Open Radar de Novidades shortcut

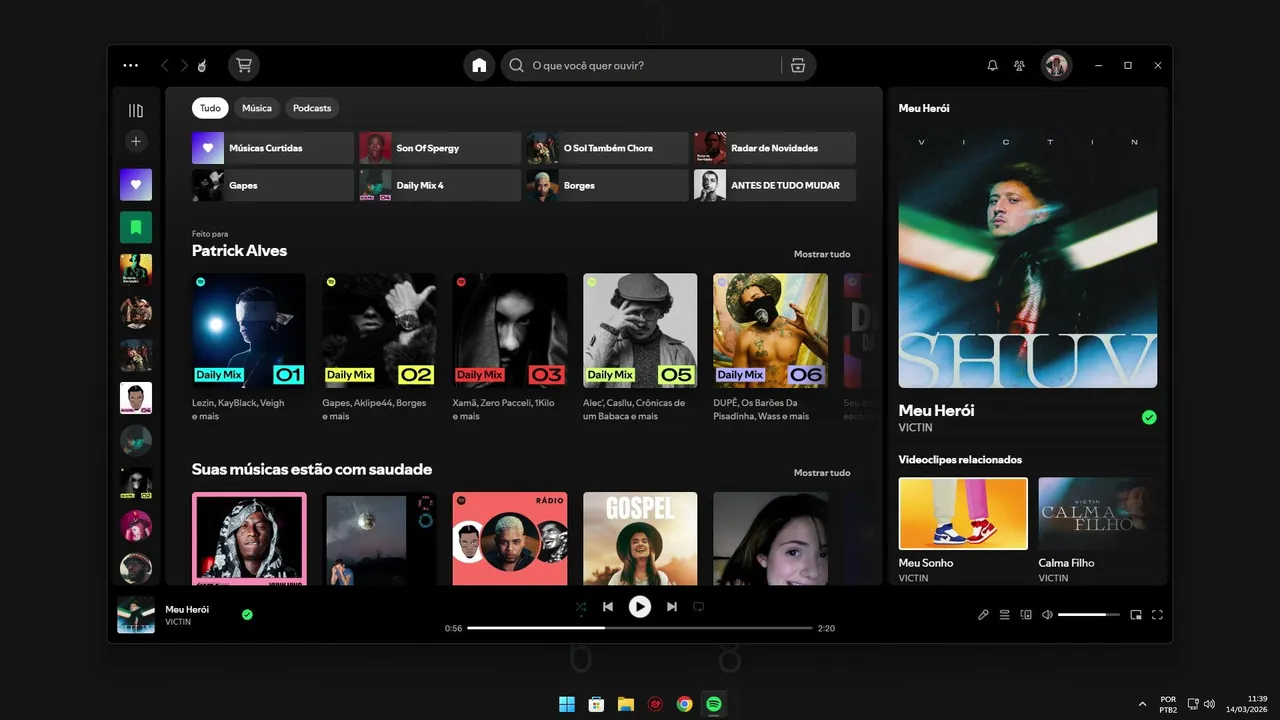(775, 148)
